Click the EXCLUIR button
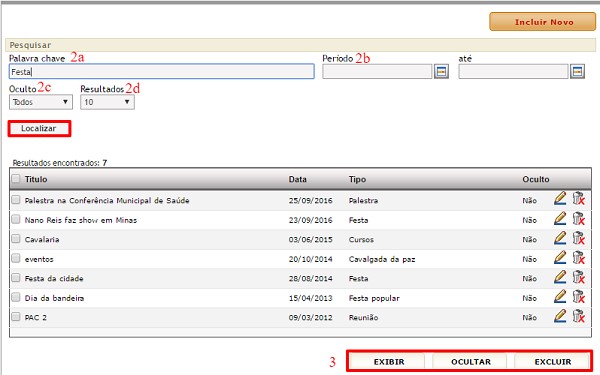Screen dimensions: 600x375 (553, 362)
